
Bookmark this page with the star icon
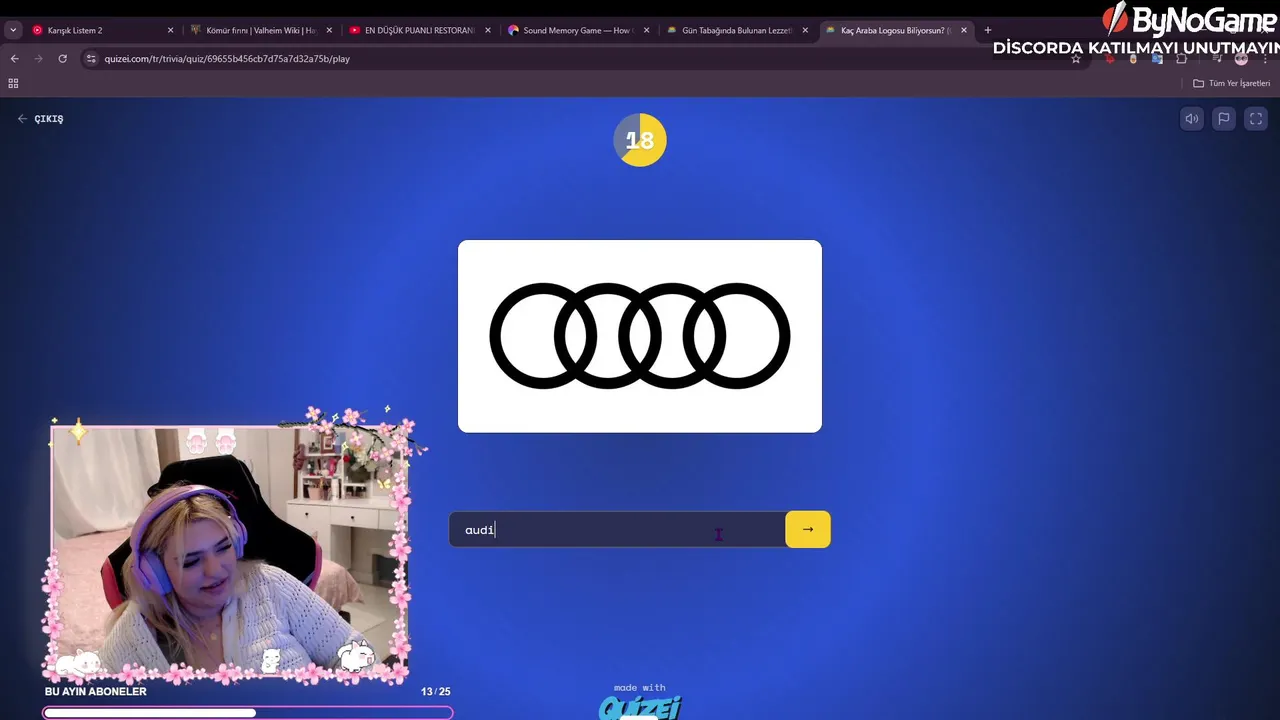(x=1076, y=59)
